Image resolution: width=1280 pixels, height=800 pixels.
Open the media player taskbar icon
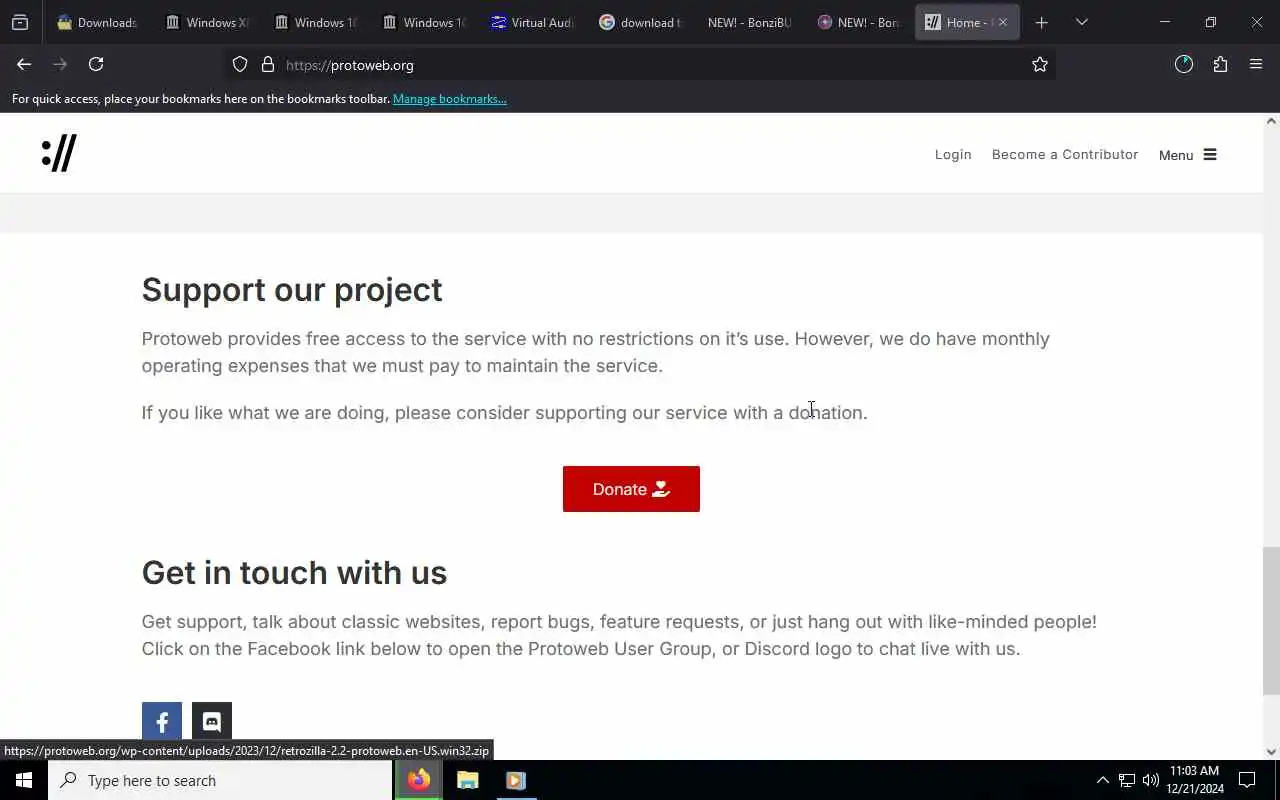coord(516,780)
